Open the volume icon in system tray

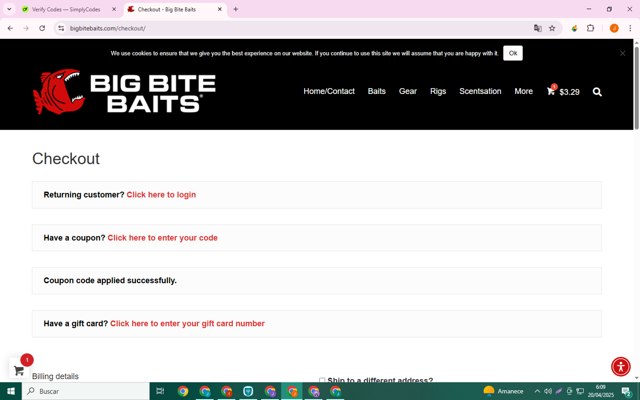(x=548, y=391)
